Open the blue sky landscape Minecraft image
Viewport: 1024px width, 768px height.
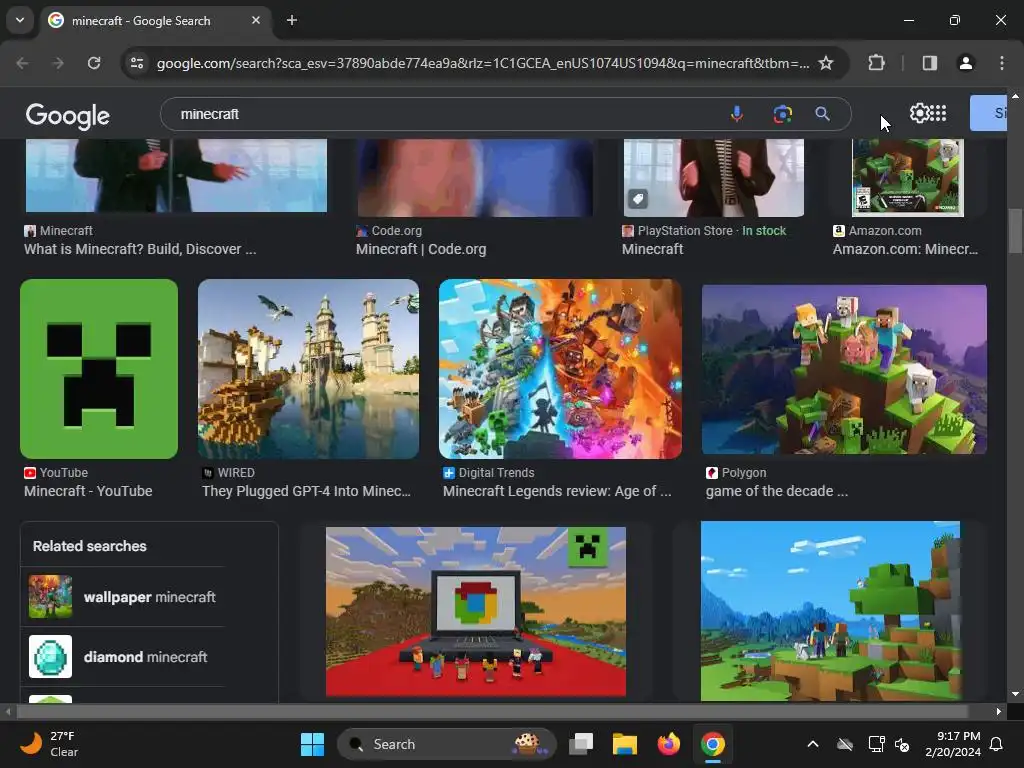click(830, 611)
